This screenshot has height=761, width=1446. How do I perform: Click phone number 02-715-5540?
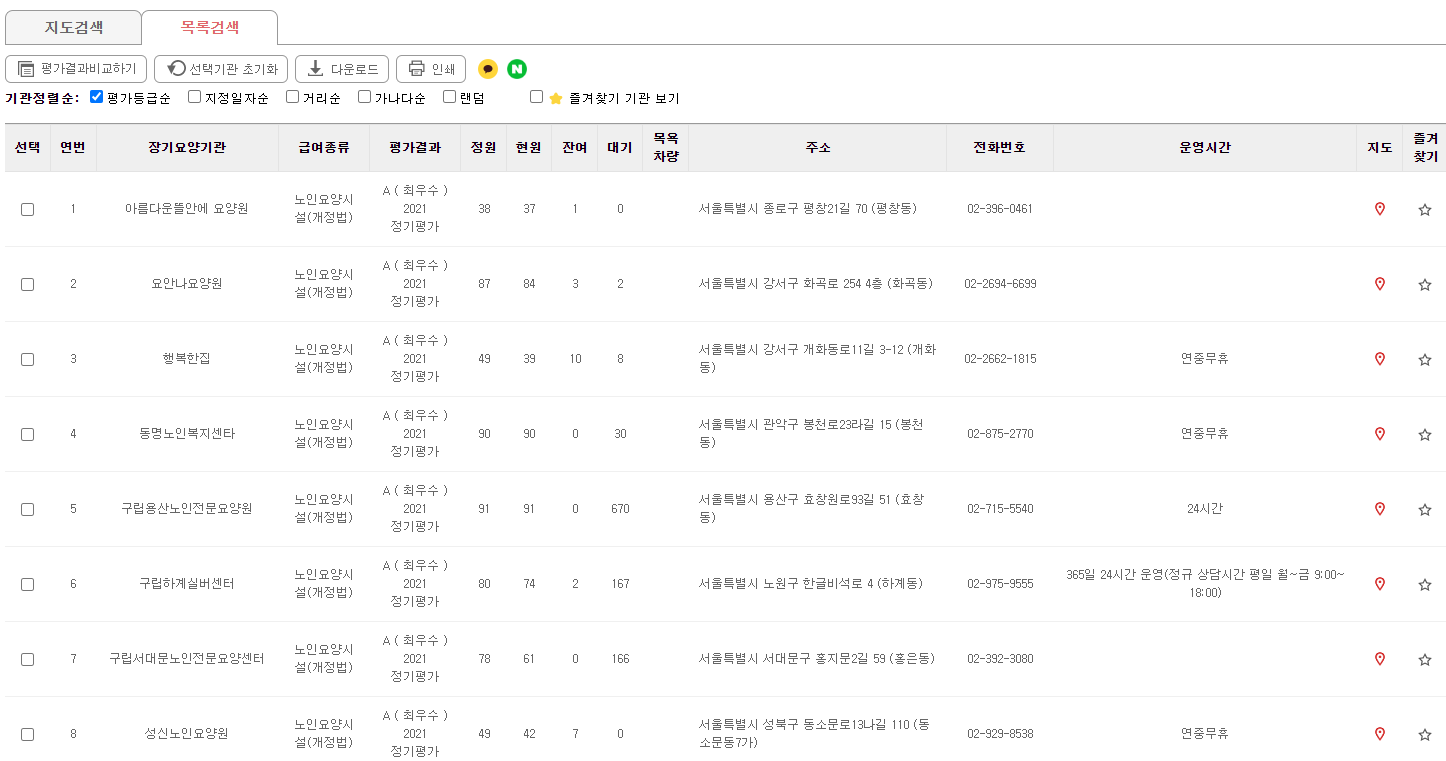[x=1000, y=509]
